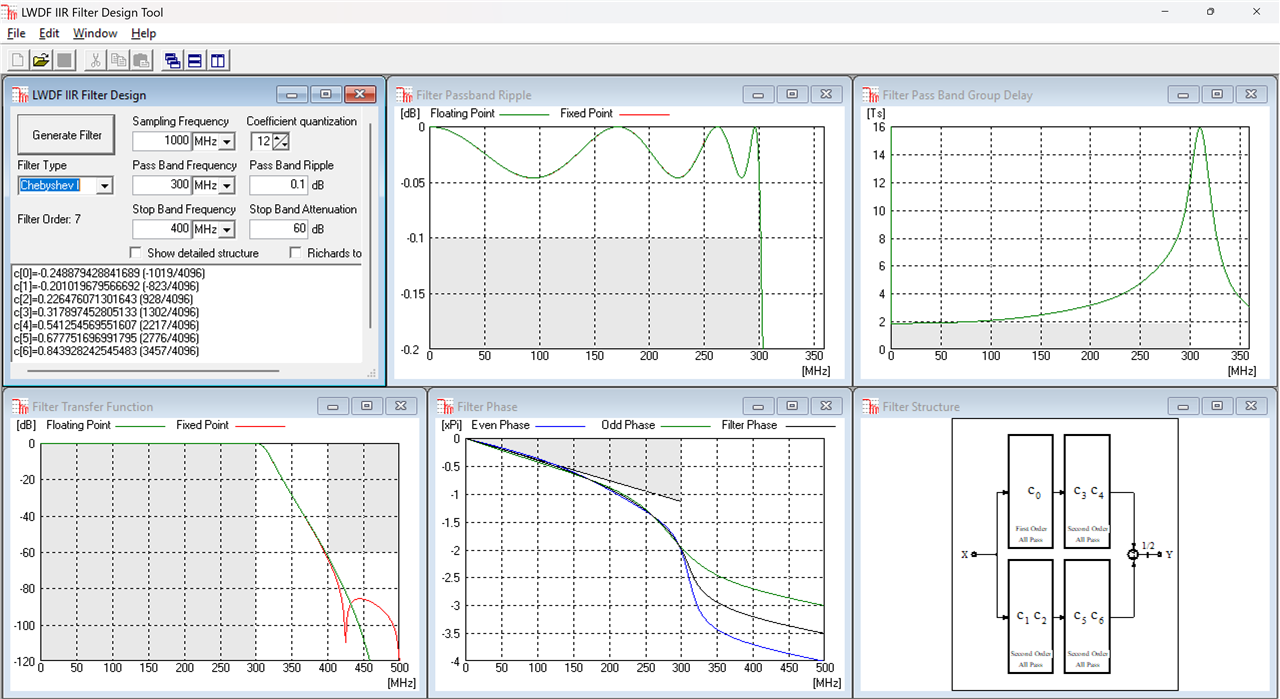
Task: Click the Copy toolbar icon
Action: click(118, 60)
